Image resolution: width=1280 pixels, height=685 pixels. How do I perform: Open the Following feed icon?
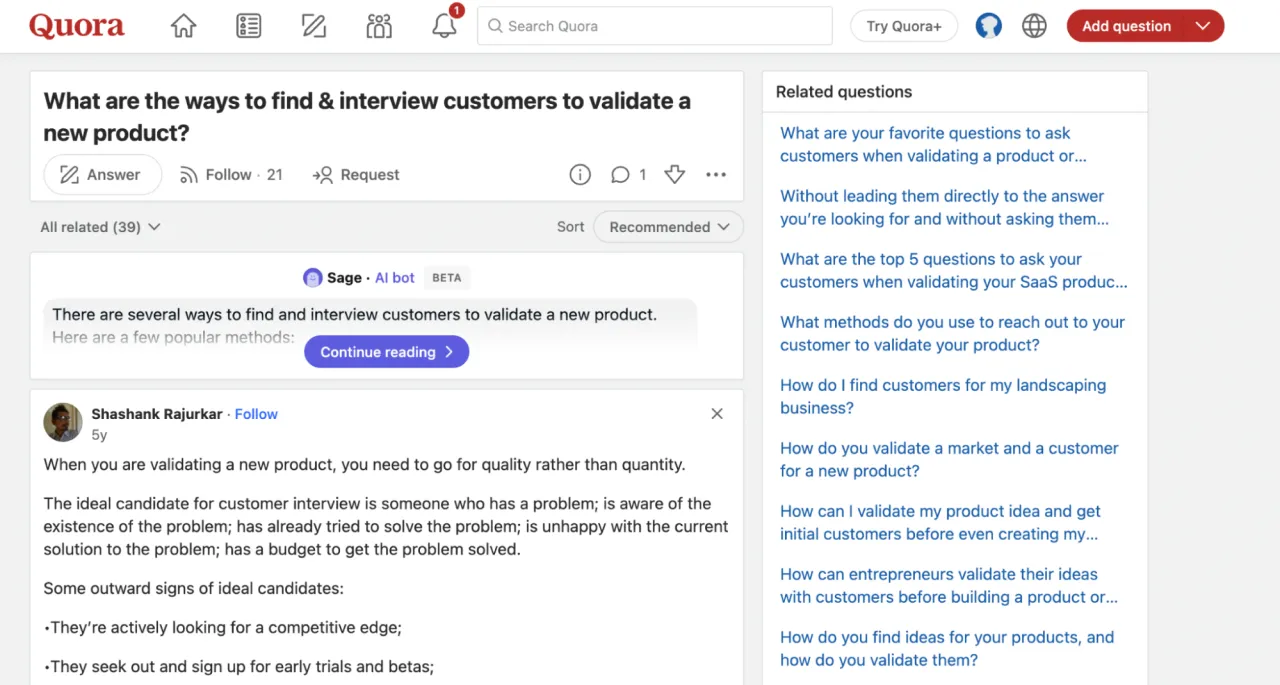pos(248,25)
